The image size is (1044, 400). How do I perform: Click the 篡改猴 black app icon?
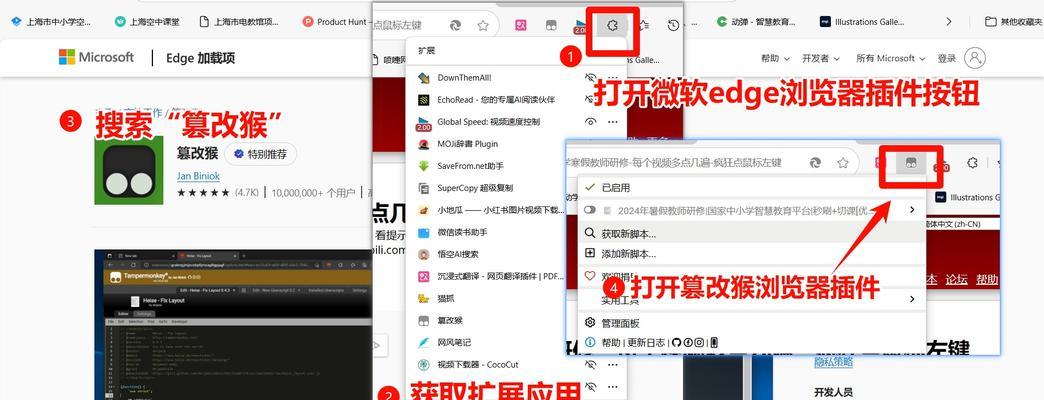click(x=129, y=170)
